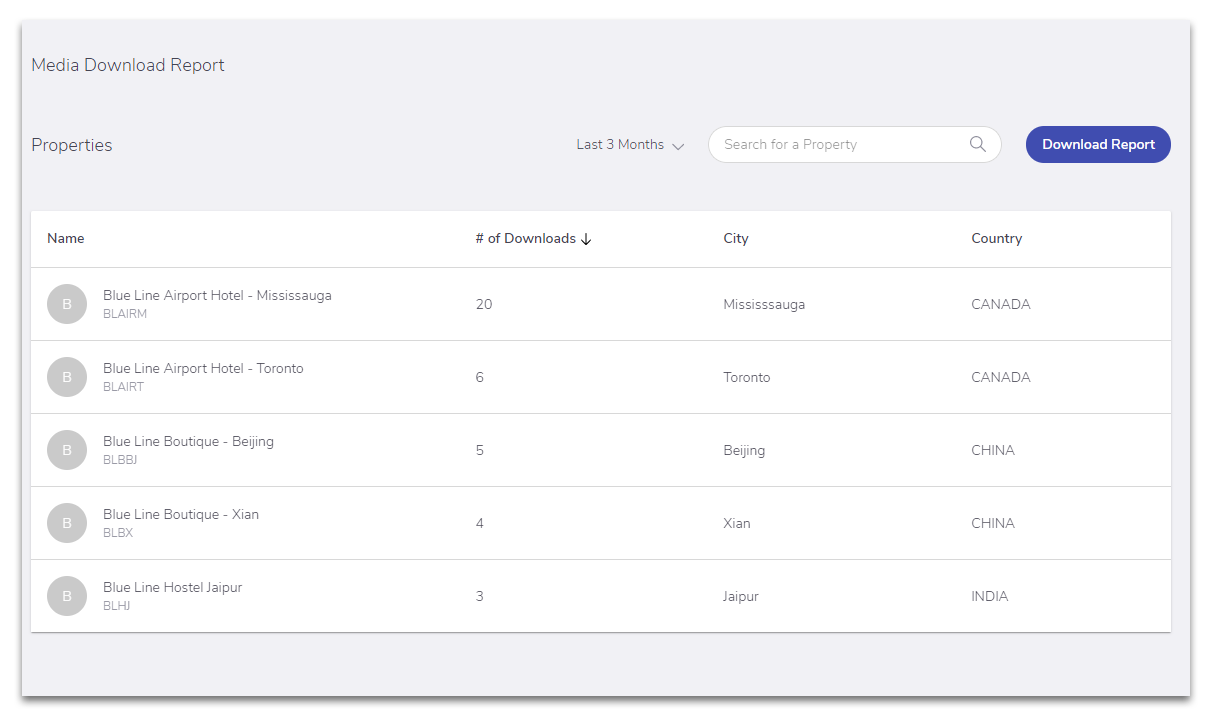Sort by the Country column header

point(997,238)
